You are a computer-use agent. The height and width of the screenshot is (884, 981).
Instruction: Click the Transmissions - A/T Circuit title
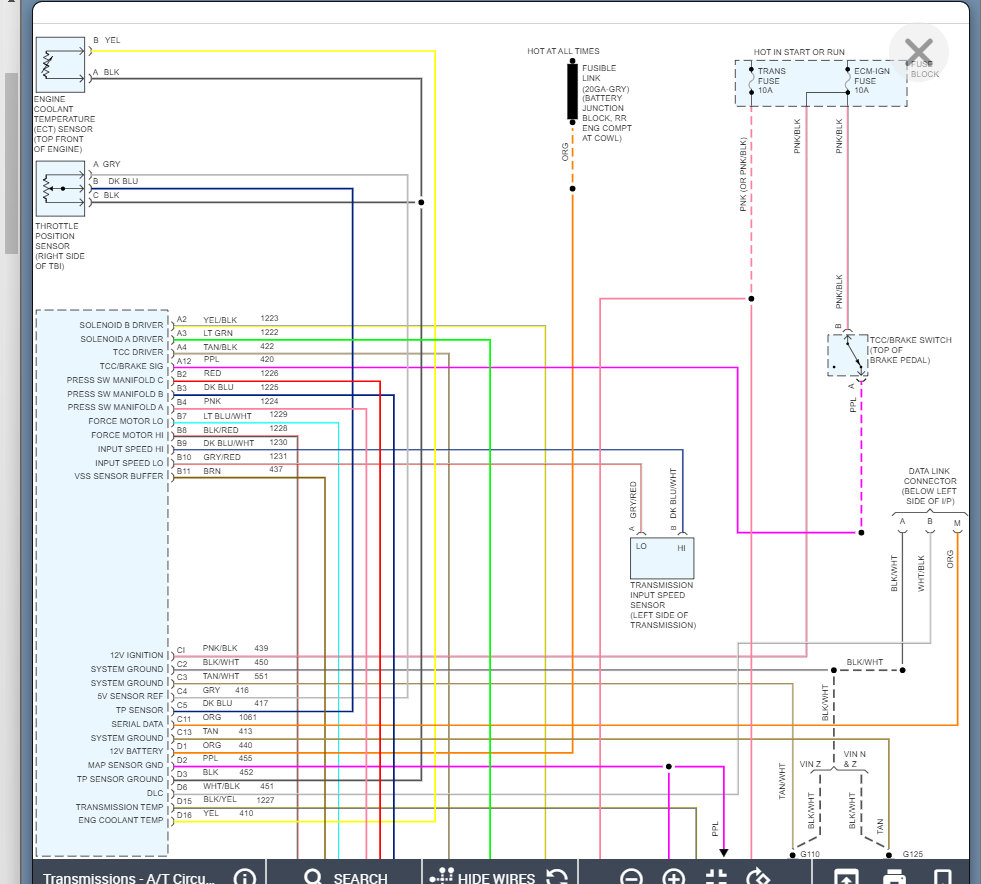(129, 878)
